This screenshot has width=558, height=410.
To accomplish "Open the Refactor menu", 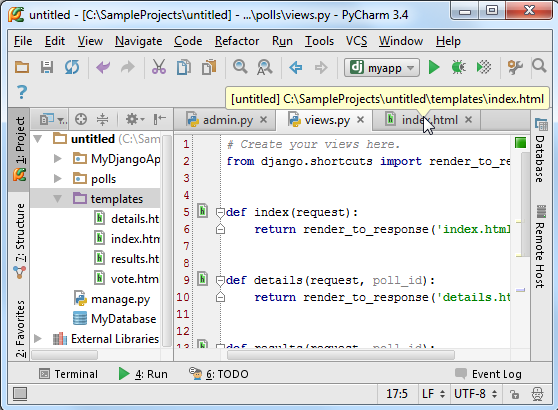I will [237, 41].
